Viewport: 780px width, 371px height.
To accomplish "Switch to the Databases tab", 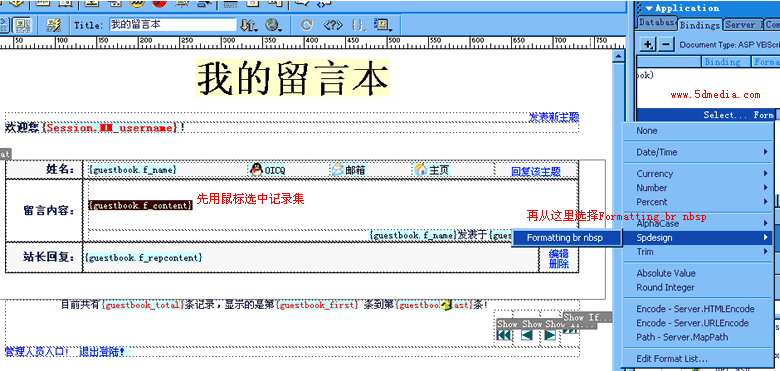I will click(x=657, y=23).
